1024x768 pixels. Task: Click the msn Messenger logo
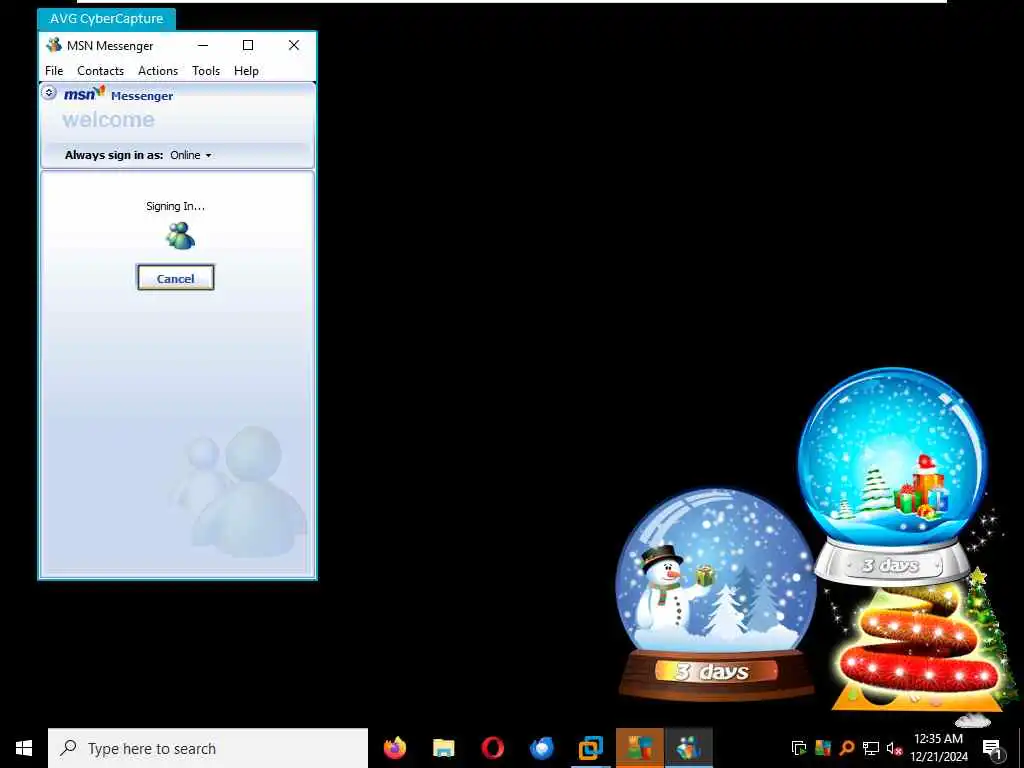tap(118, 95)
